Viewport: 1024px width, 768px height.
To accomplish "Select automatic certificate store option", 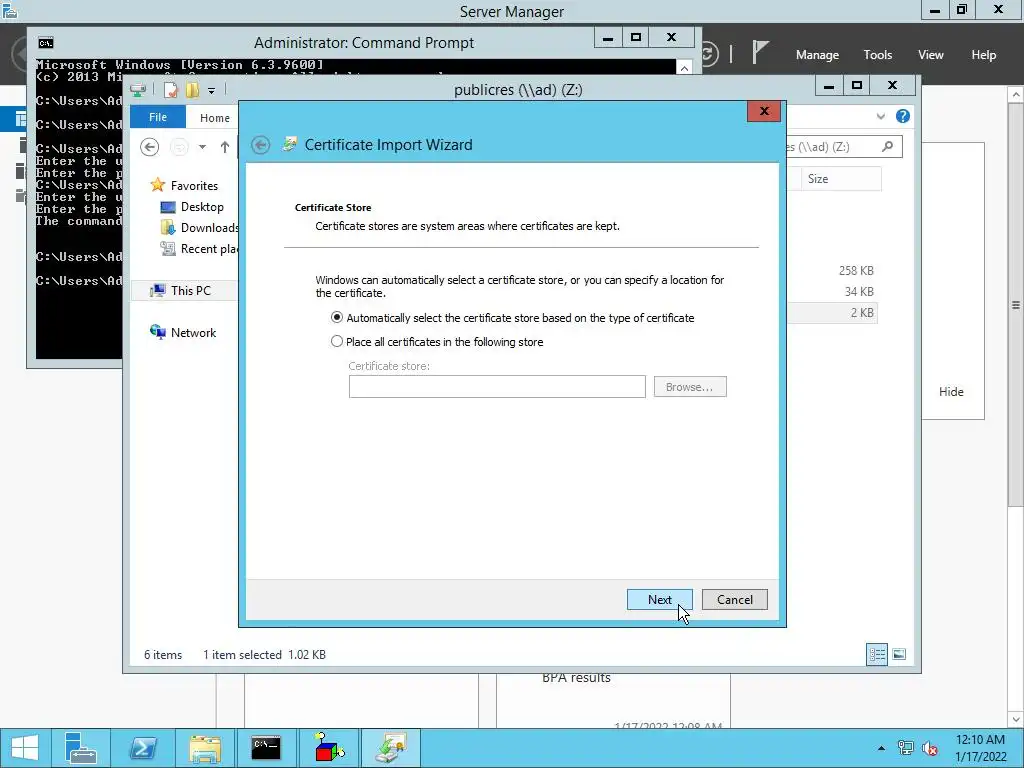I will pyautogui.click(x=336, y=317).
